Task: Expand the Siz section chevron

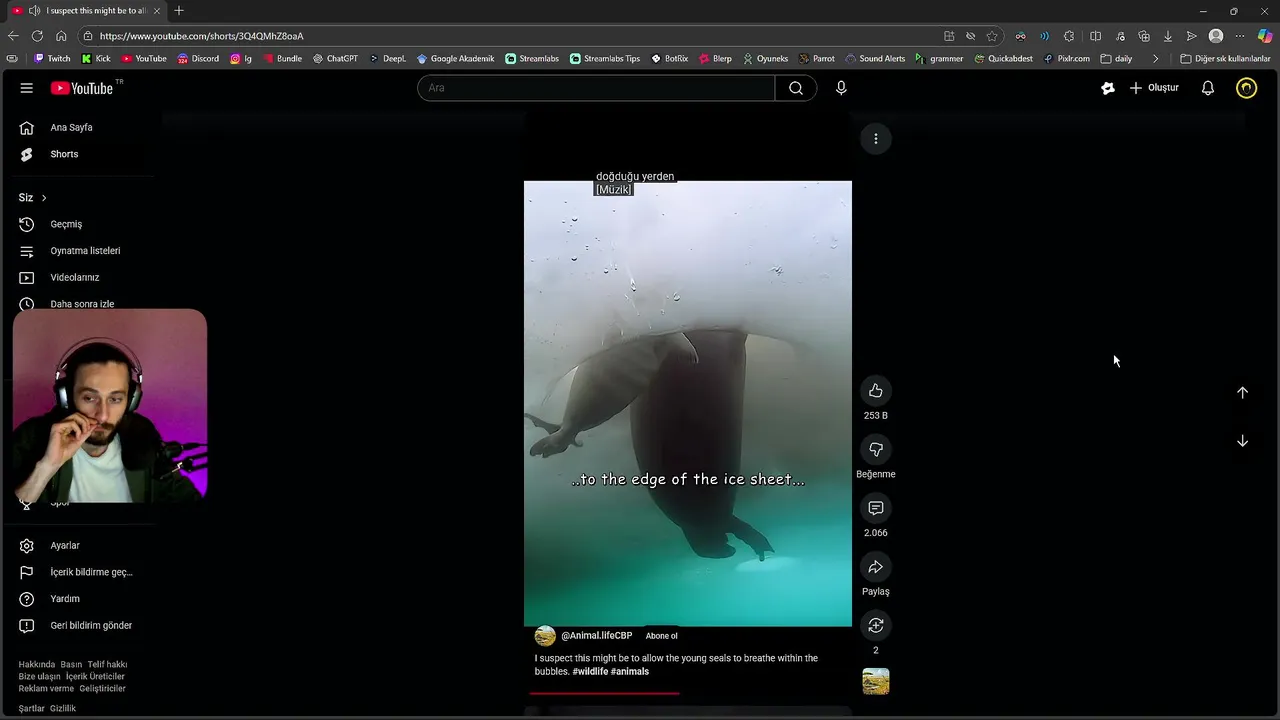Action: tap(44, 198)
